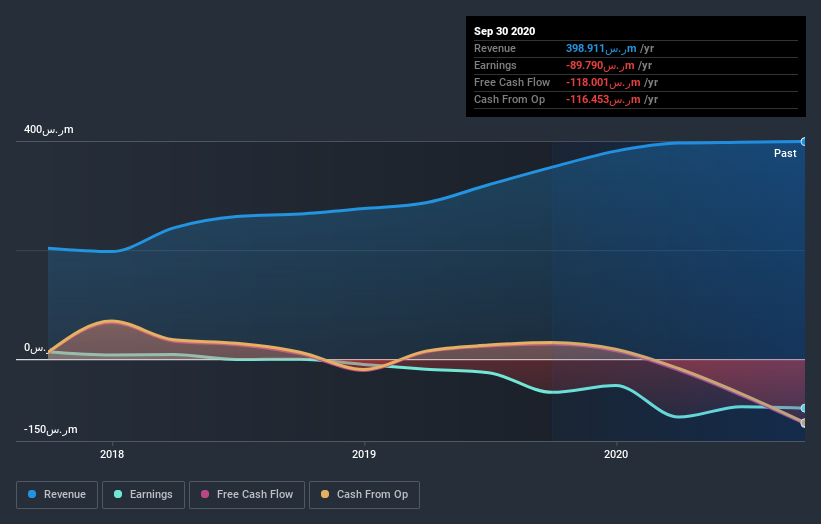The height and width of the screenshot is (524, 821).
Task: Toggle the Cash From Op legend button
Action: [364, 495]
